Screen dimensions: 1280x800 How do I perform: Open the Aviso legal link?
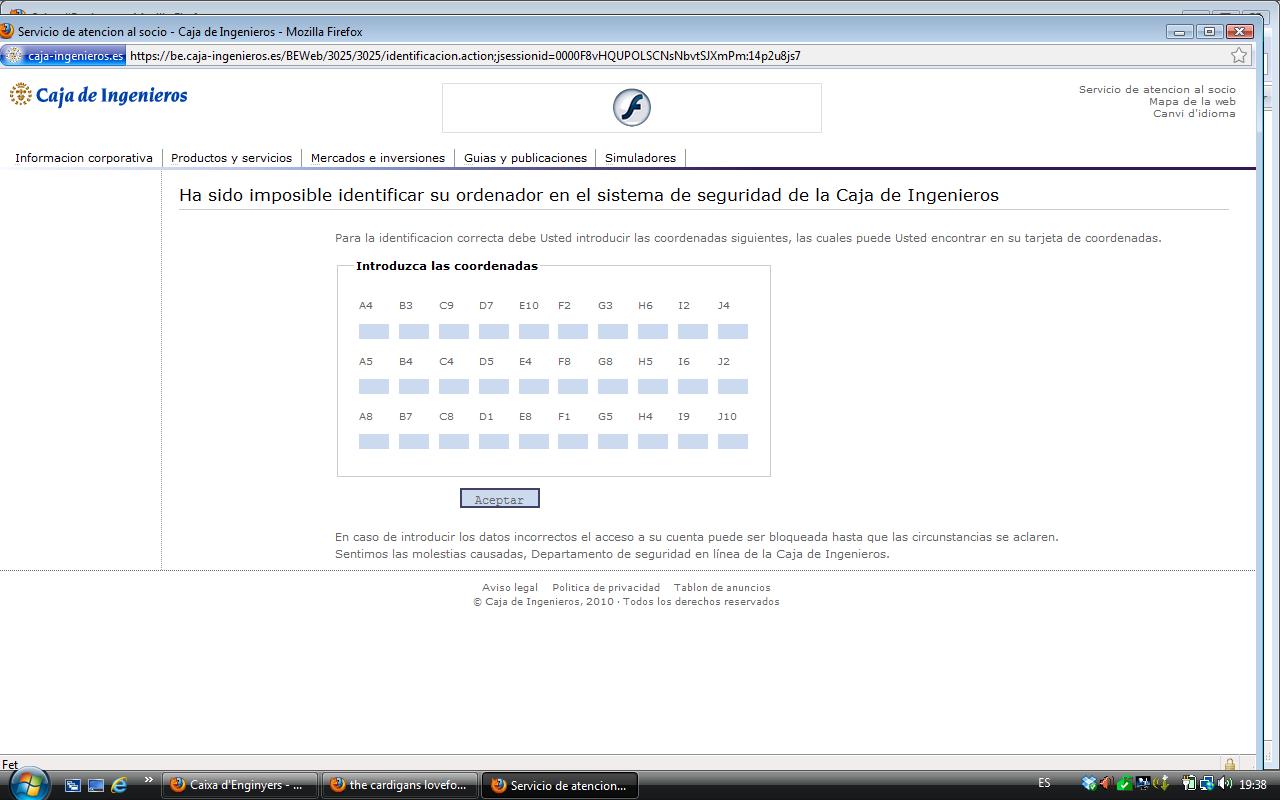510,588
